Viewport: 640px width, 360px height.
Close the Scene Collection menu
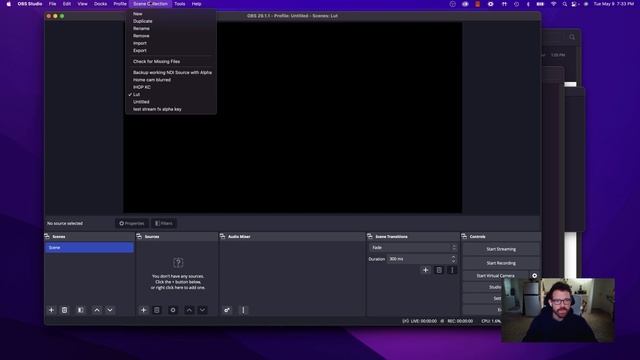point(151,4)
